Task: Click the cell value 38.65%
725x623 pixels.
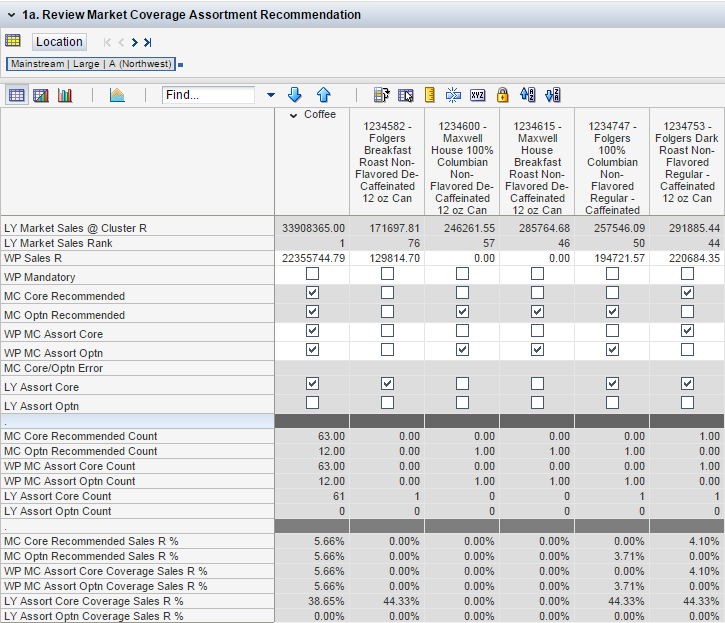Action: [313, 601]
